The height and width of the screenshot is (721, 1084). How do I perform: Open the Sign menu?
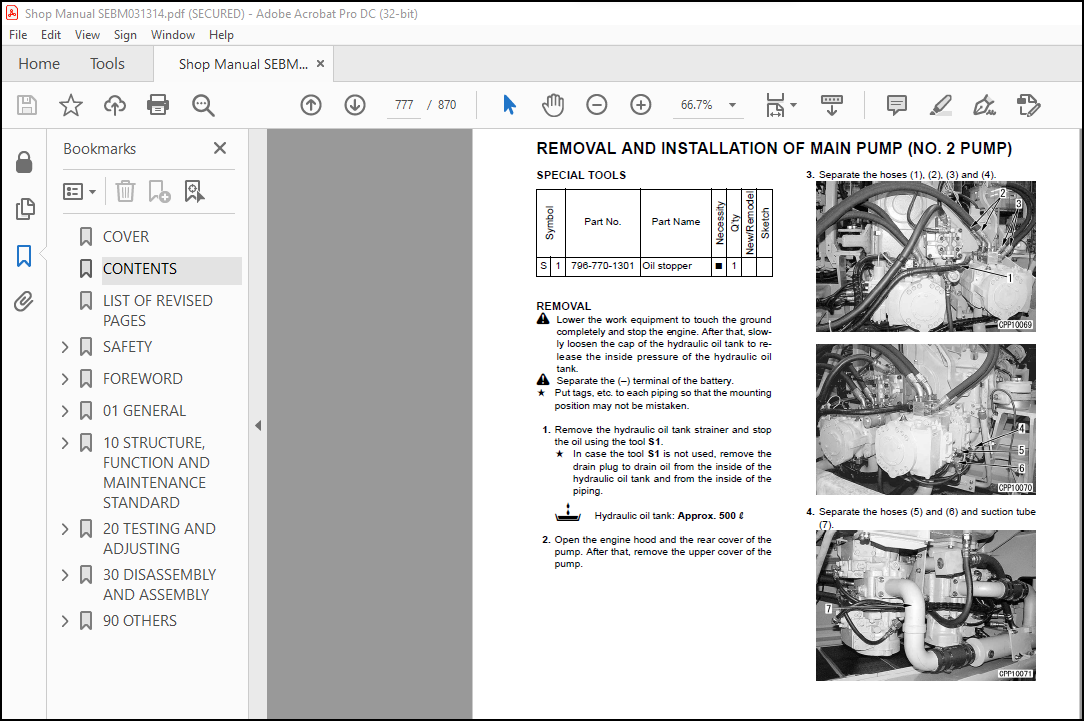125,35
